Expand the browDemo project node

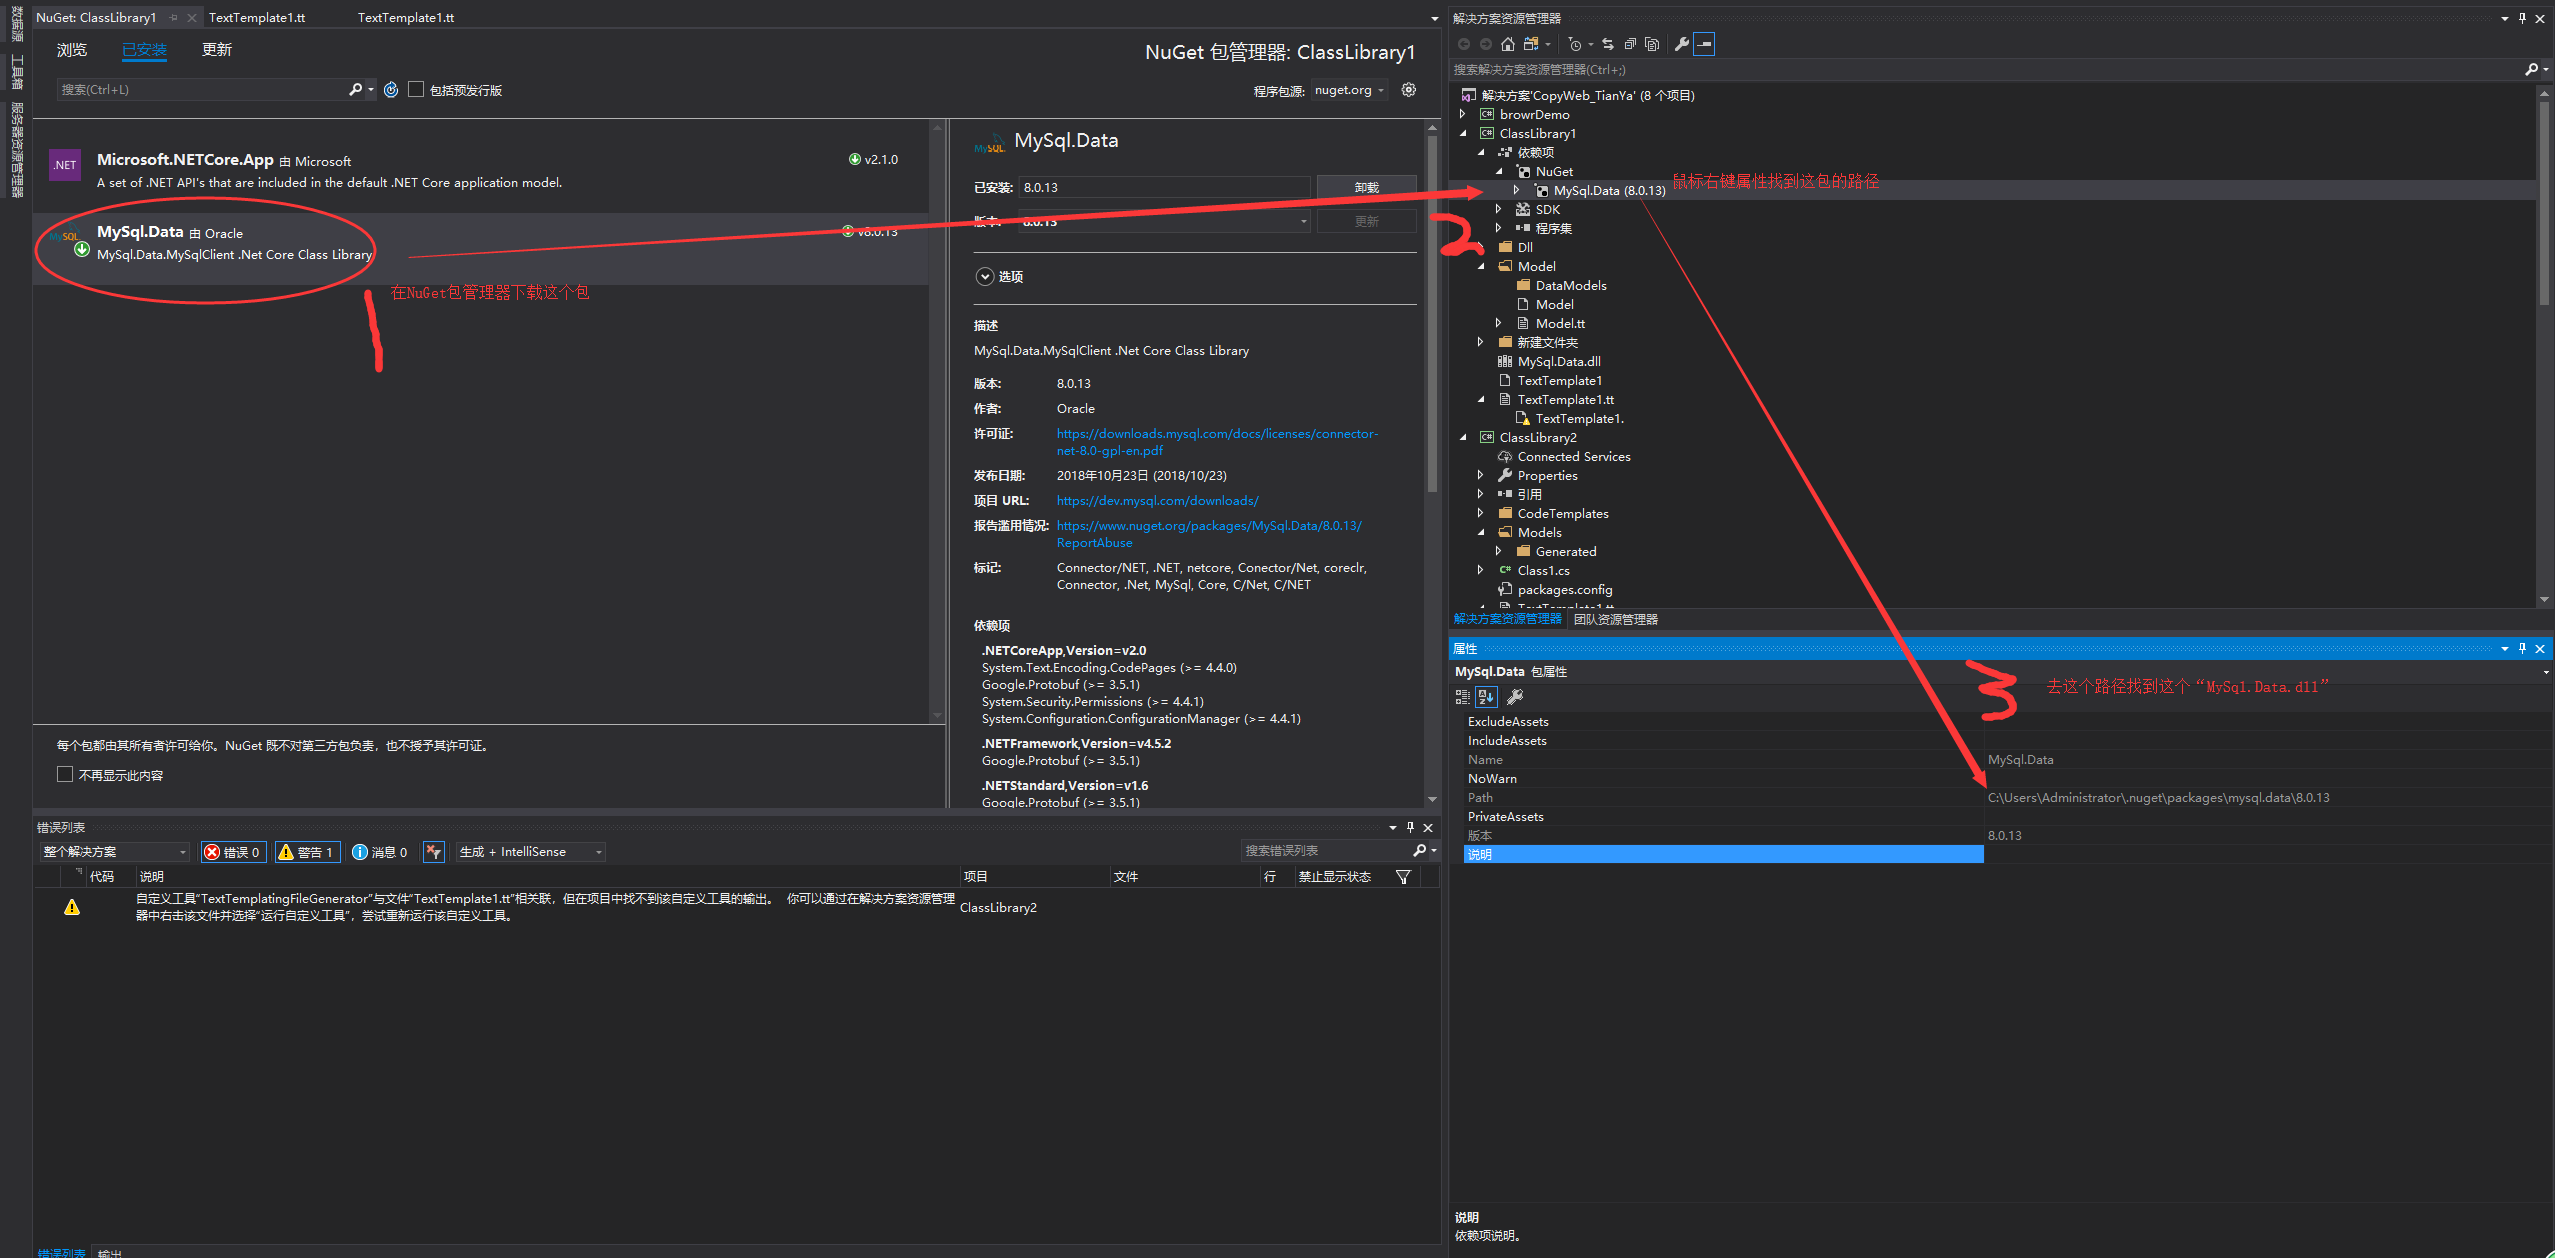tap(1463, 114)
